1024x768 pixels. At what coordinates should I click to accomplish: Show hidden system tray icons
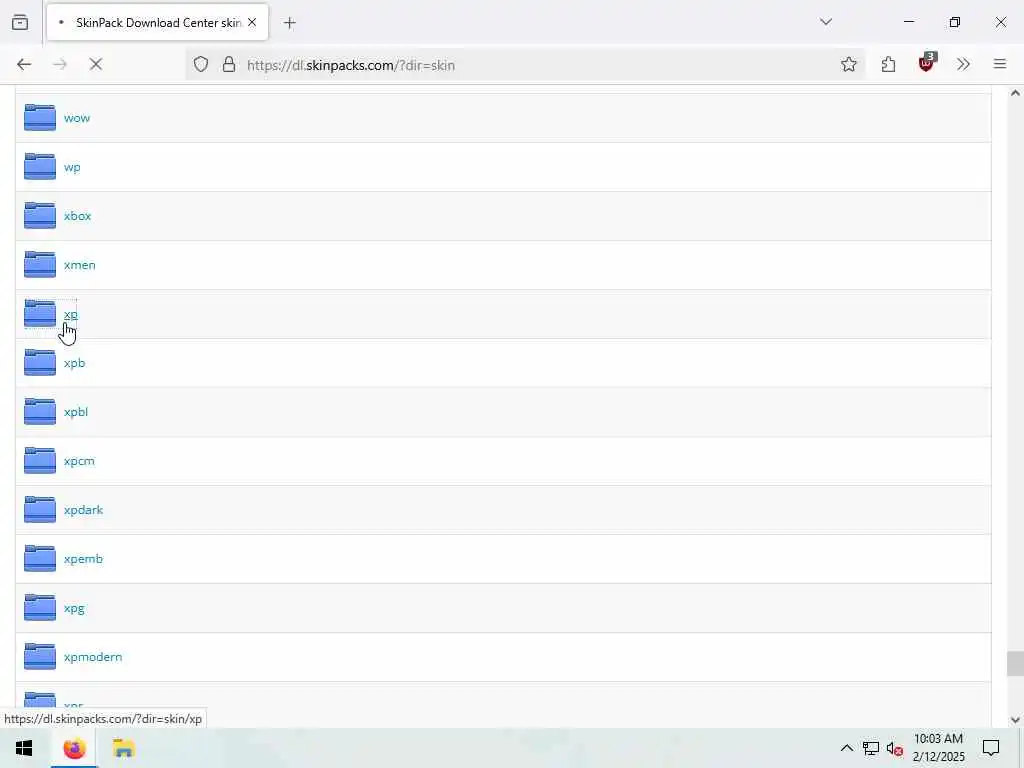(846, 748)
